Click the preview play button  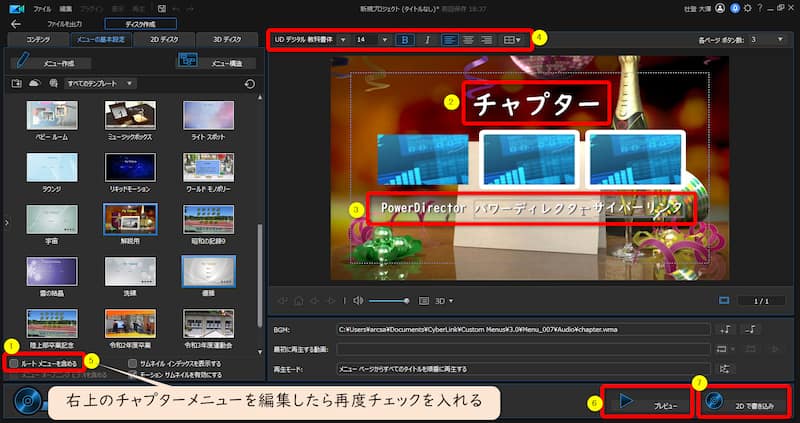pyautogui.click(x=647, y=402)
